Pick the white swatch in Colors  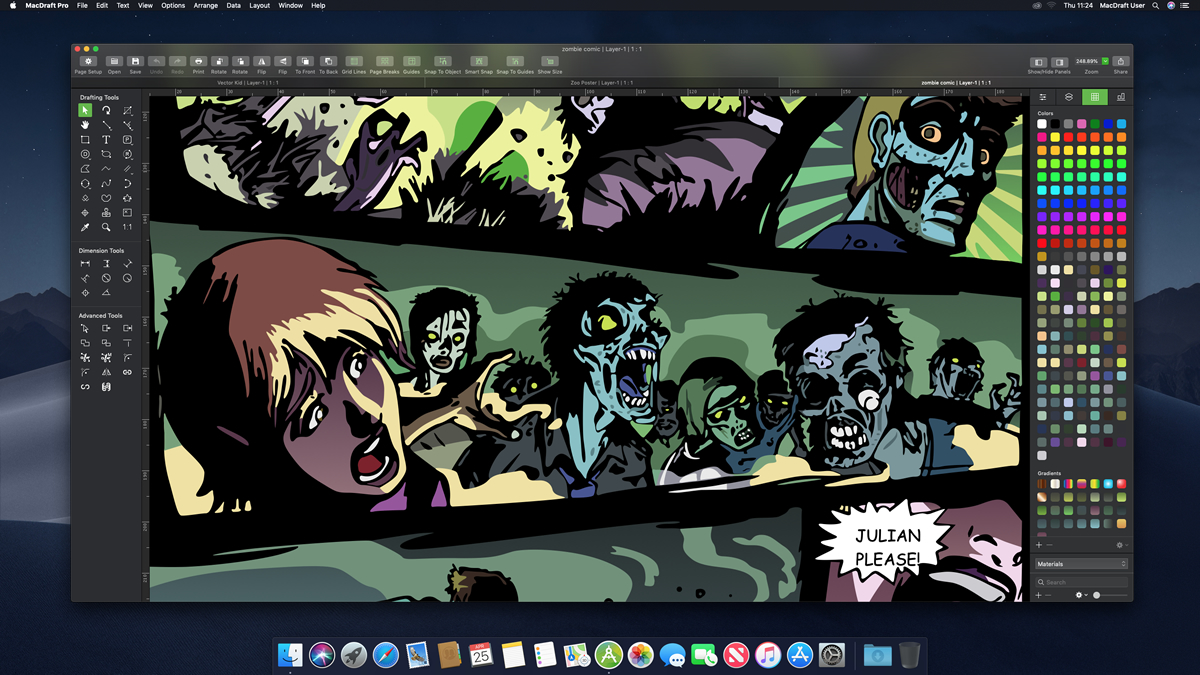point(1042,124)
